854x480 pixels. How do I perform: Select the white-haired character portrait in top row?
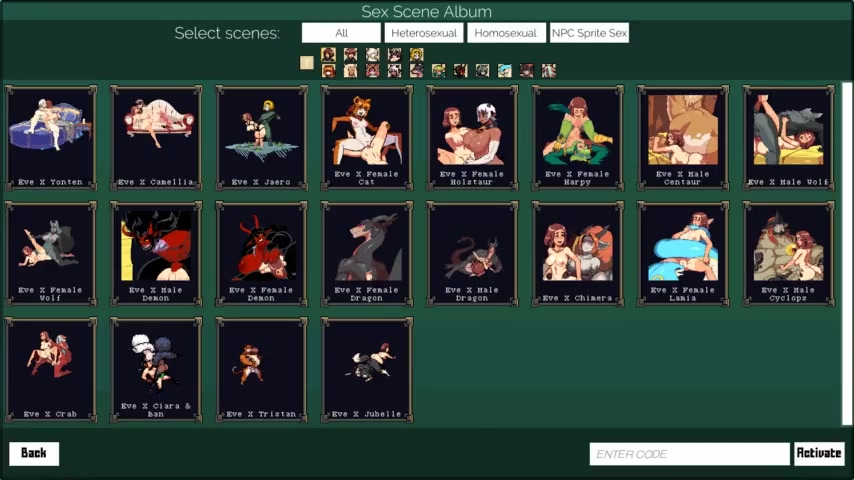[x=372, y=55]
